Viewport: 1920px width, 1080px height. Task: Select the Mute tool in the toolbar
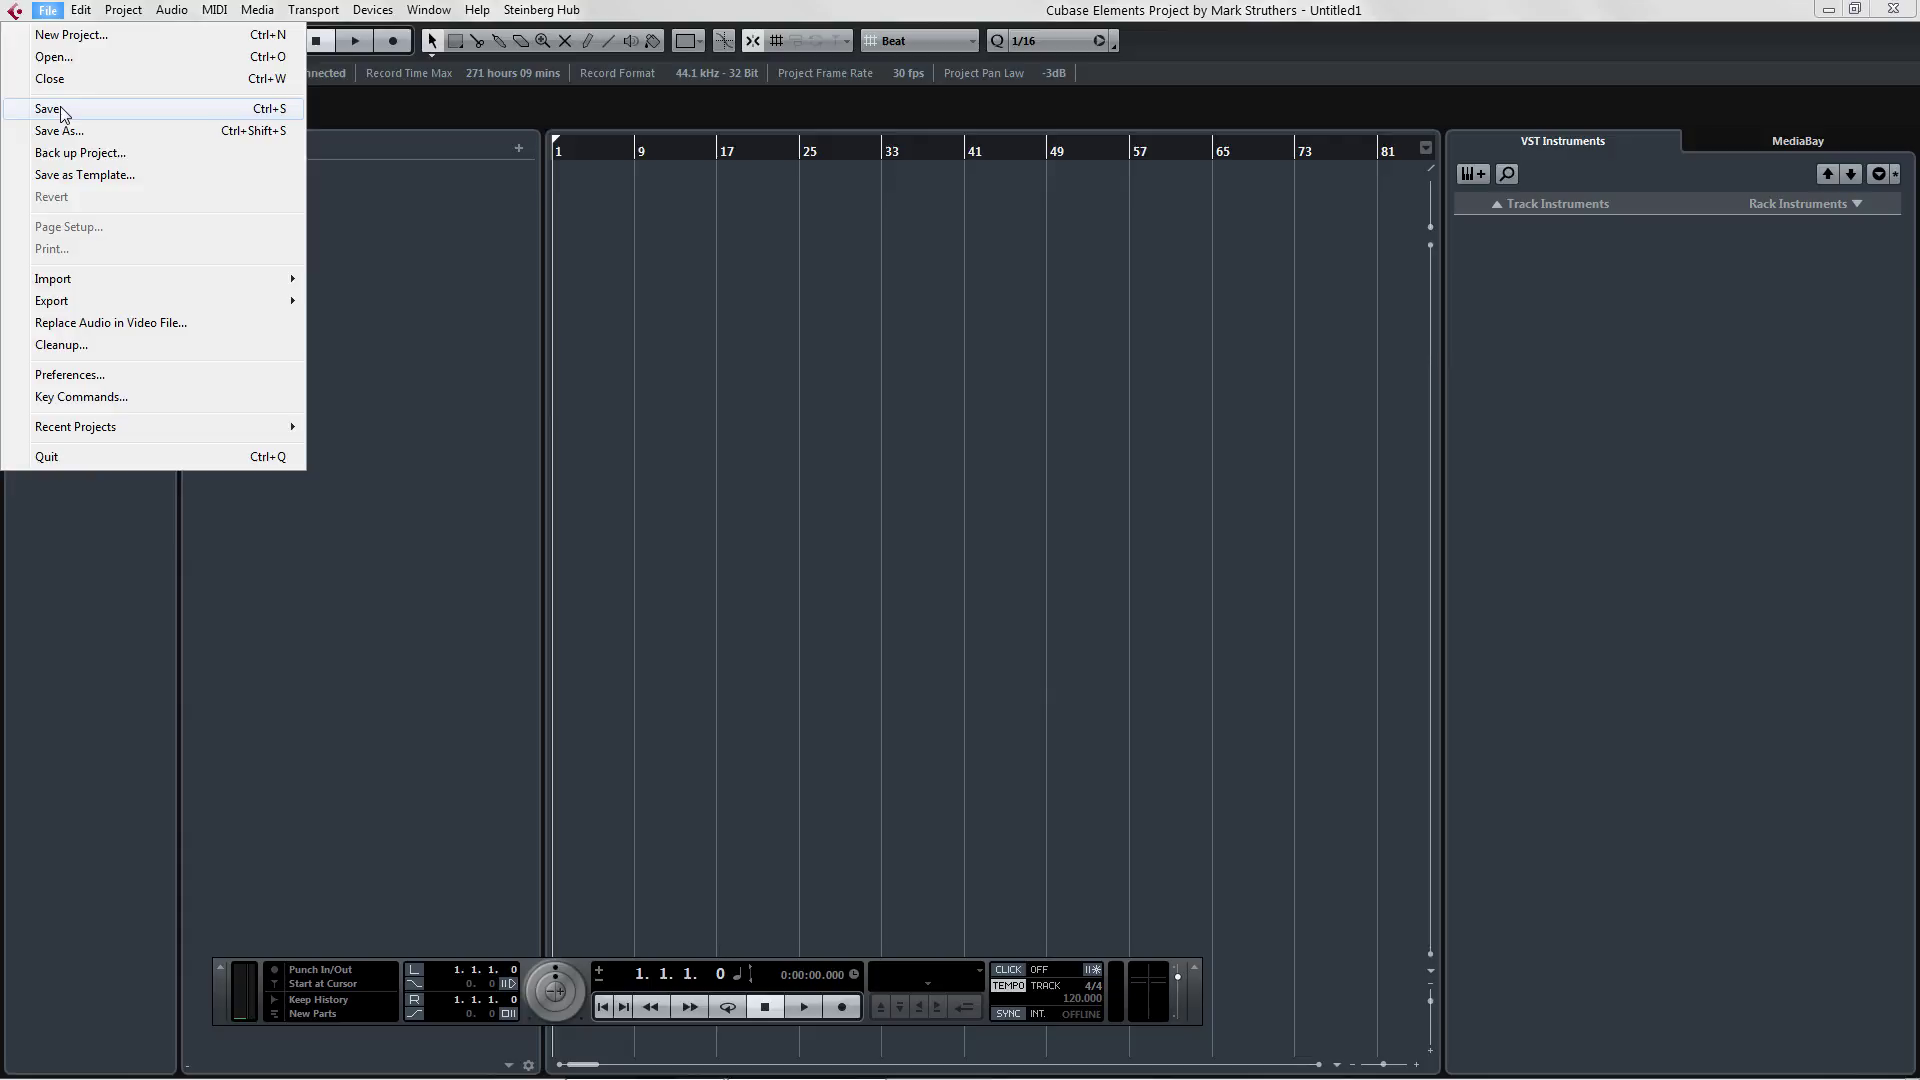click(x=565, y=41)
